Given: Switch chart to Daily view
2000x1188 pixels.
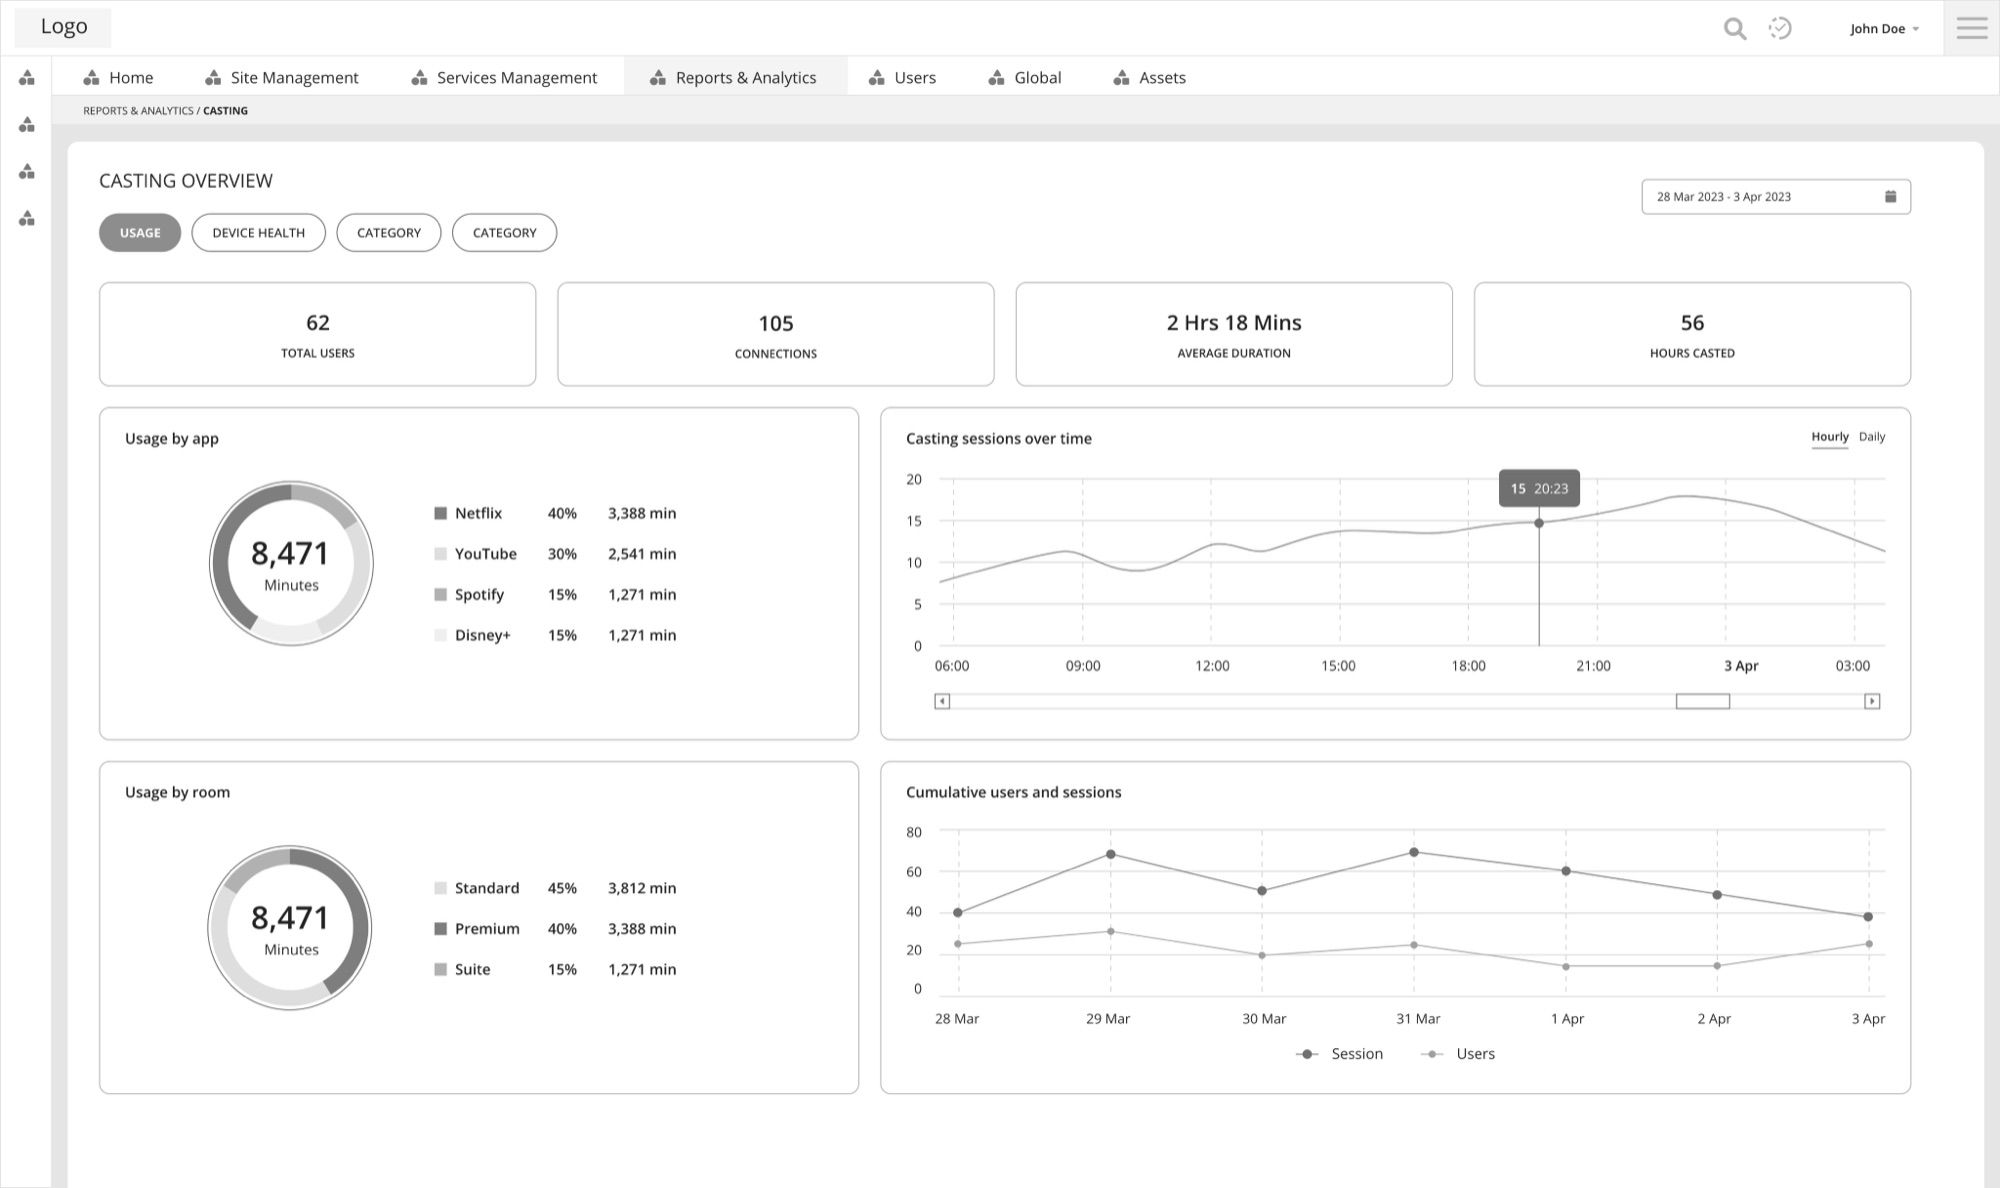Looking at the screenshot, I should point(1872,437).
